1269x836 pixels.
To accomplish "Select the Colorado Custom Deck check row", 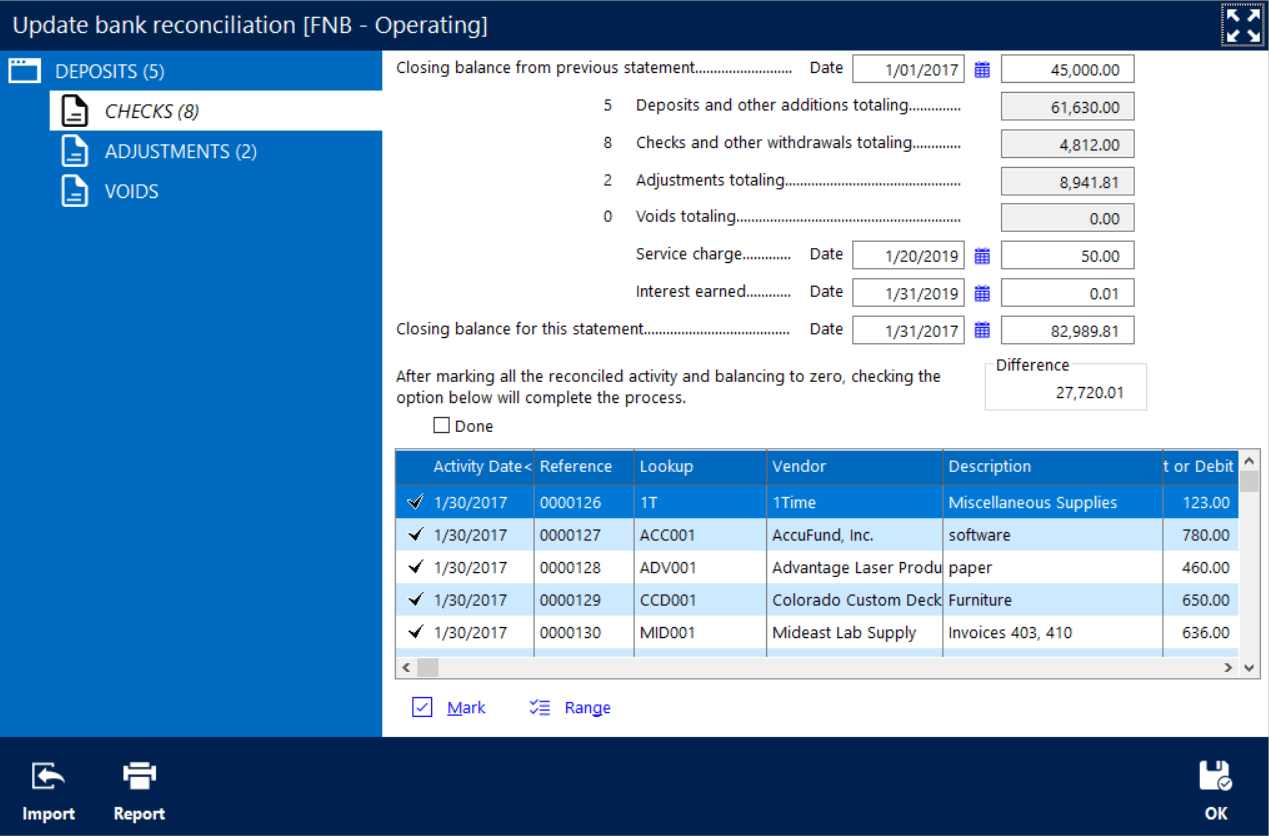I will pyautogui.click(x=855, y=600).
